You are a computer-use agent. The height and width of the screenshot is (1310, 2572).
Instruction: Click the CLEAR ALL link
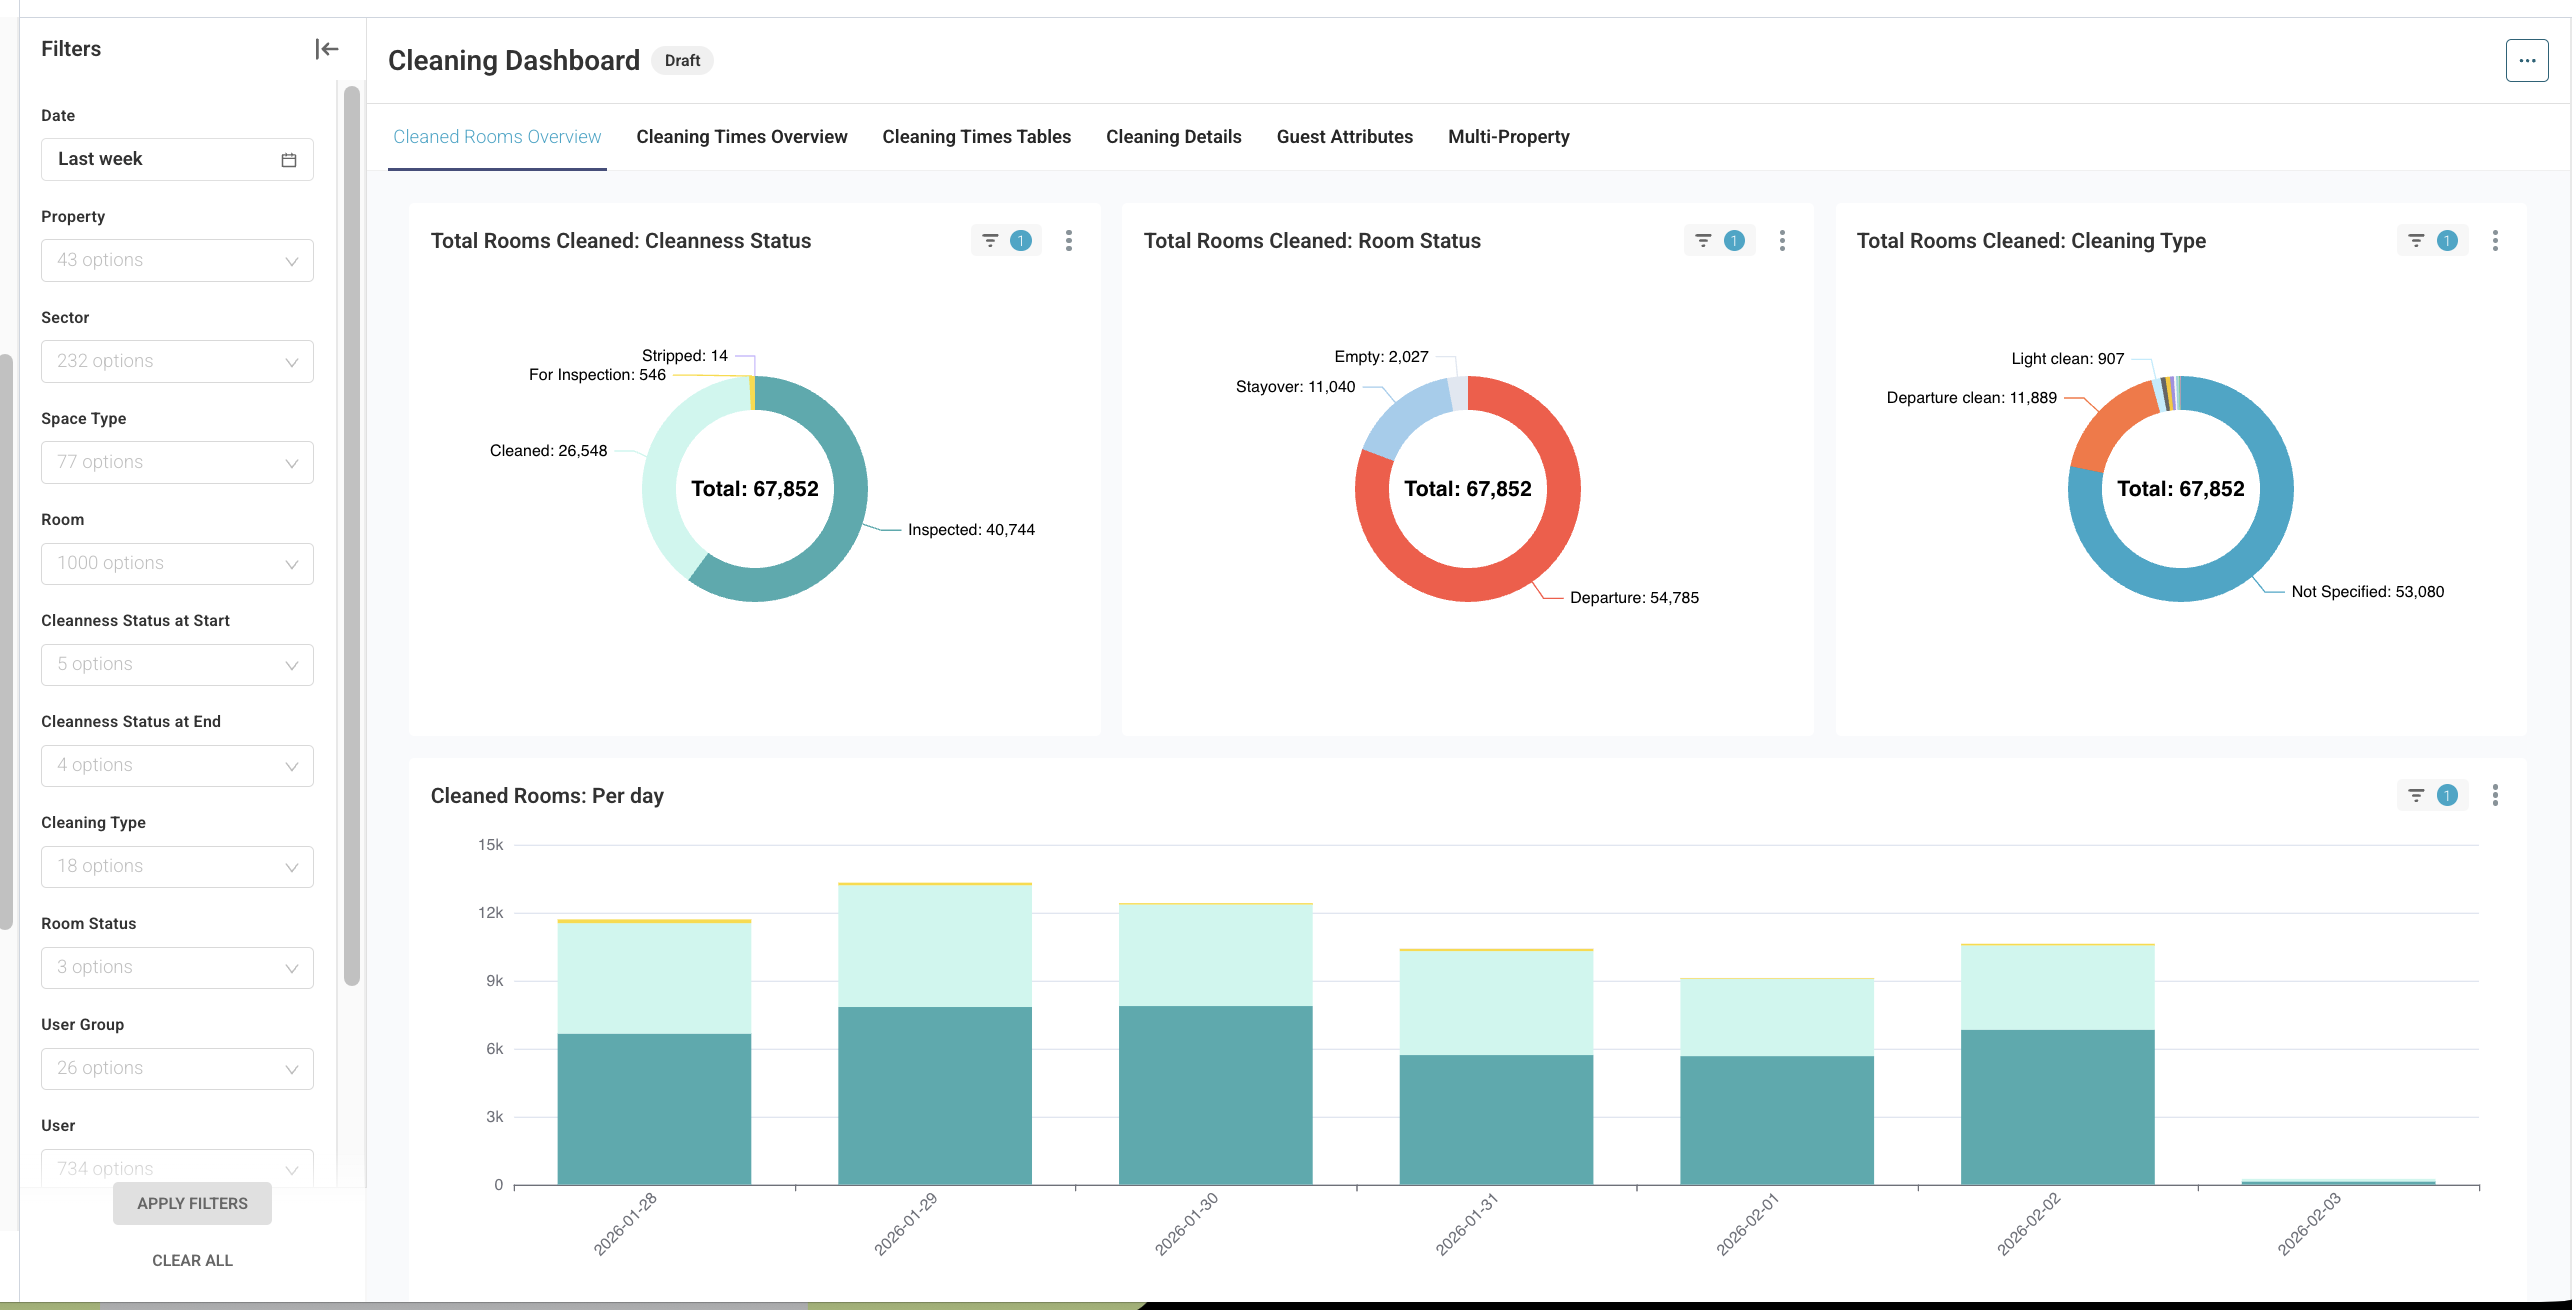(192, 1261)
